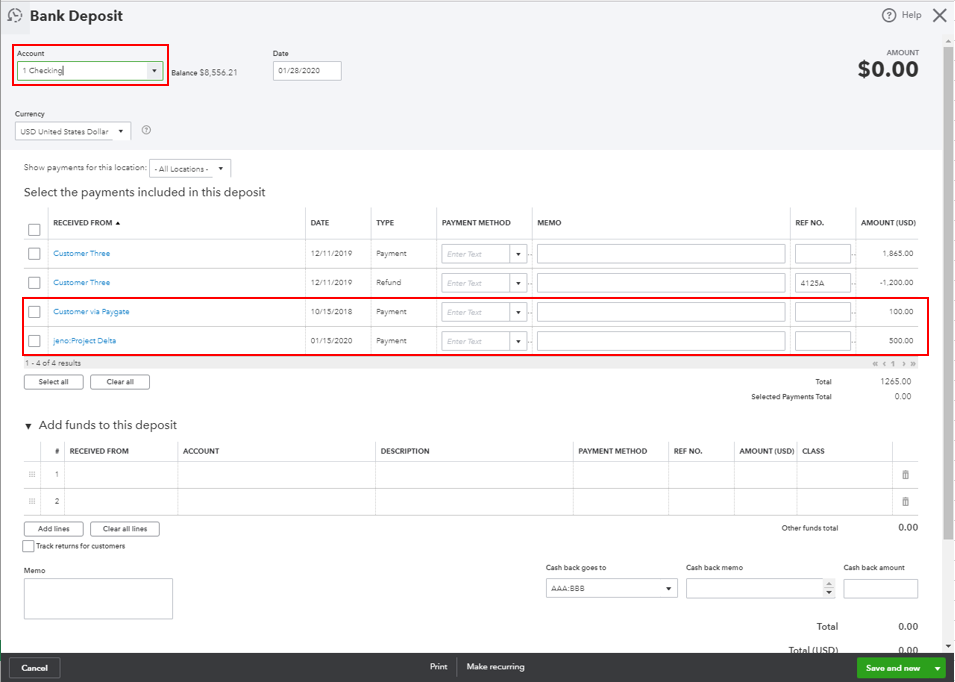Viewport: 955px width, 682px height.
Task: Open Help from the top right
Action: pos(909,15)
